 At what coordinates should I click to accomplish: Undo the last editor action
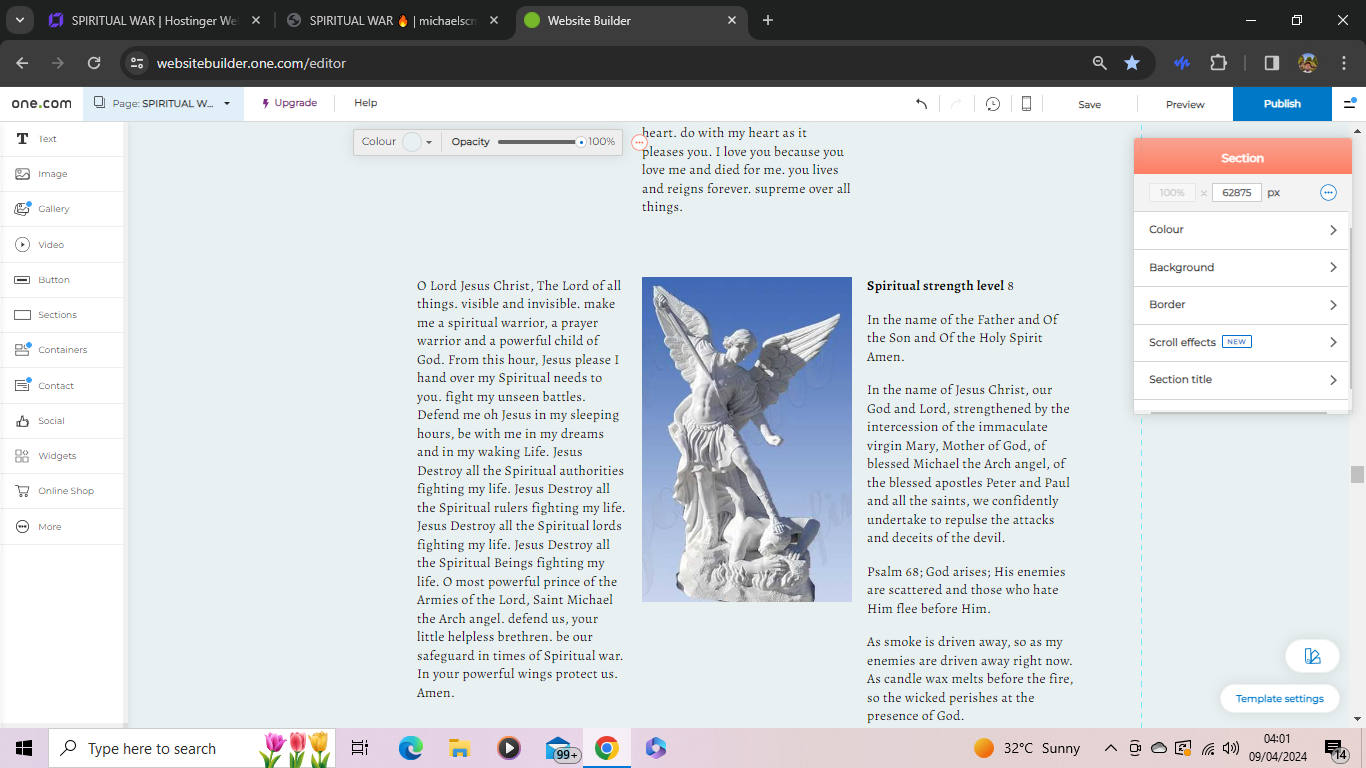coord(921,104)
